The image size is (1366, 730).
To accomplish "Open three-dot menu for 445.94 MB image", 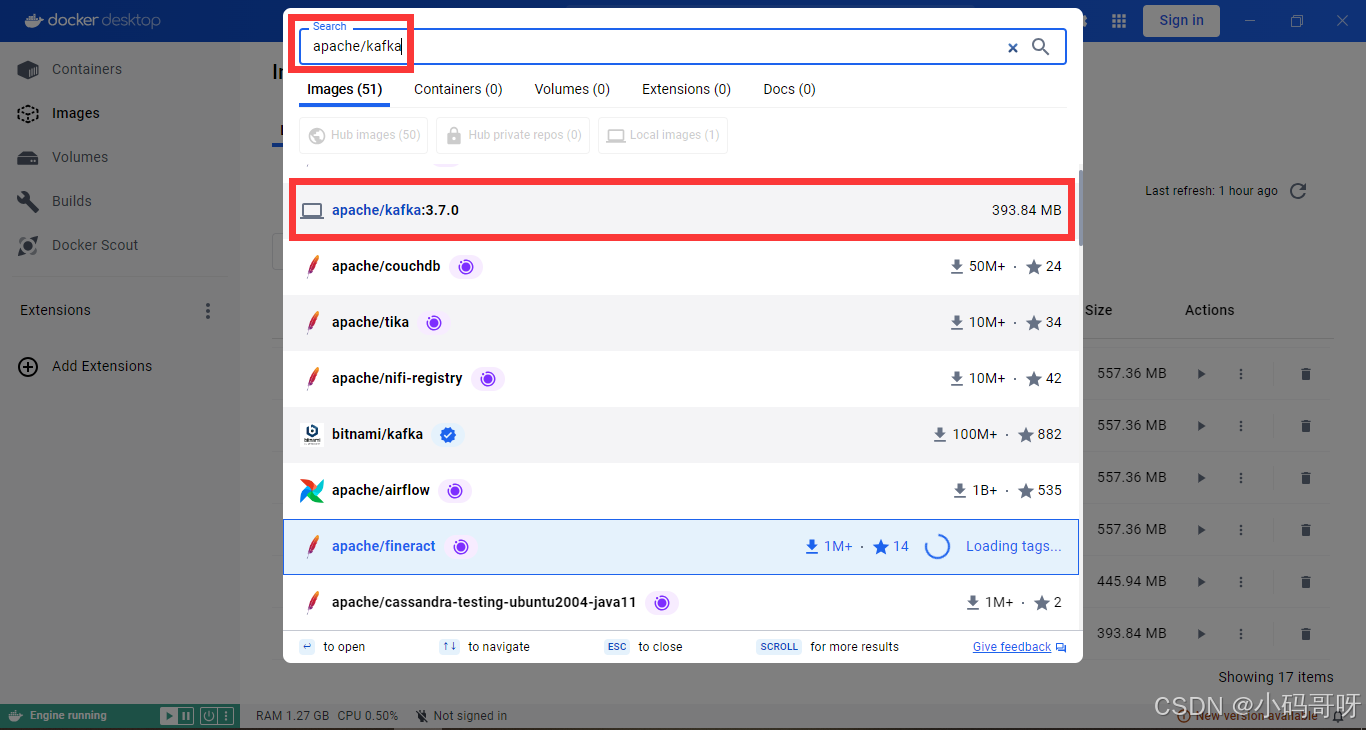I will (x=1241, y=582).
